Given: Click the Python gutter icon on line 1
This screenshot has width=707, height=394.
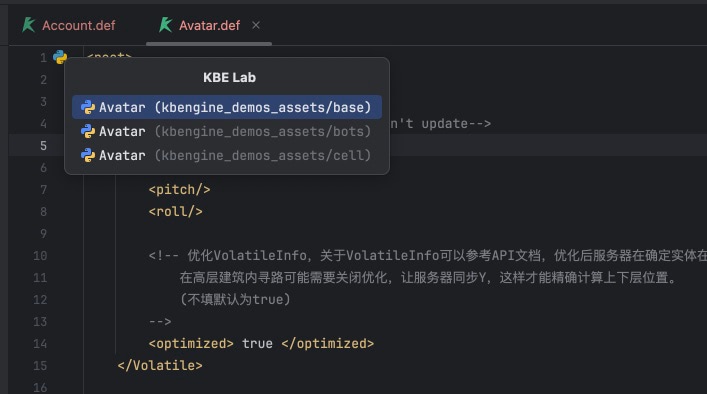Looking at the screenshot, I should point(60,57).
